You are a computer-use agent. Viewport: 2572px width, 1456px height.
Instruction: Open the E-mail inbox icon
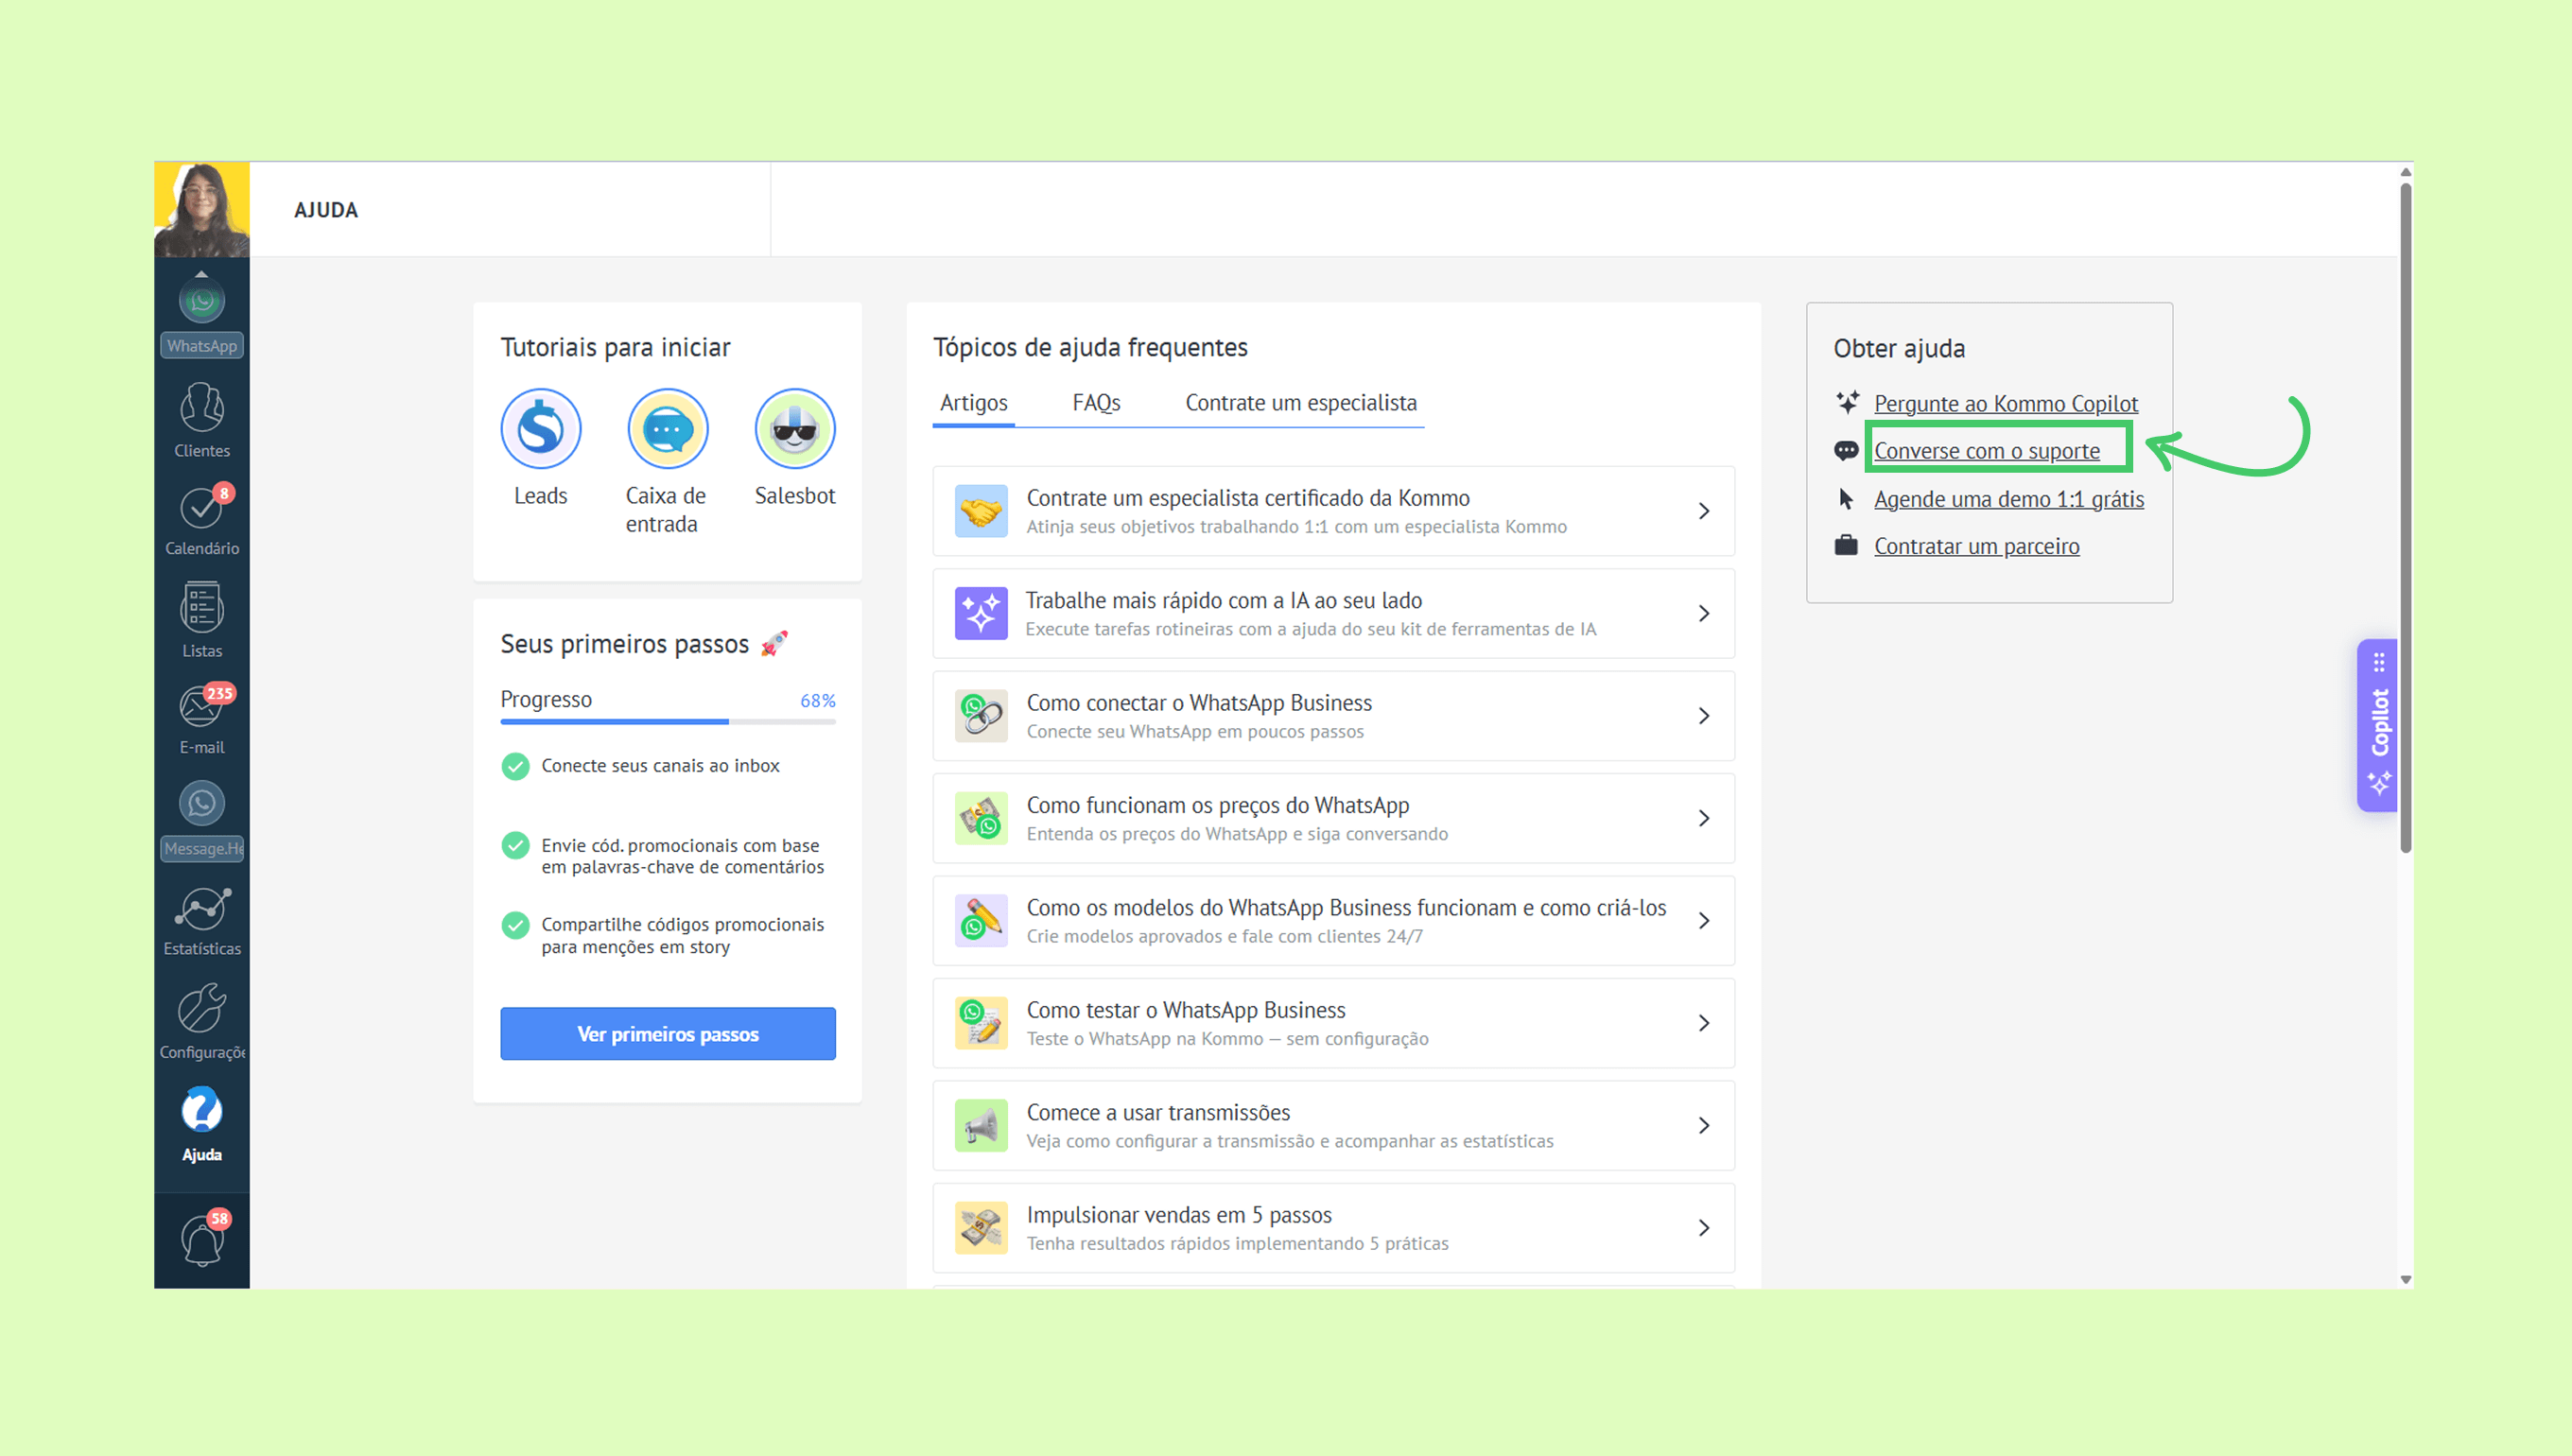(x=201, y=707)
